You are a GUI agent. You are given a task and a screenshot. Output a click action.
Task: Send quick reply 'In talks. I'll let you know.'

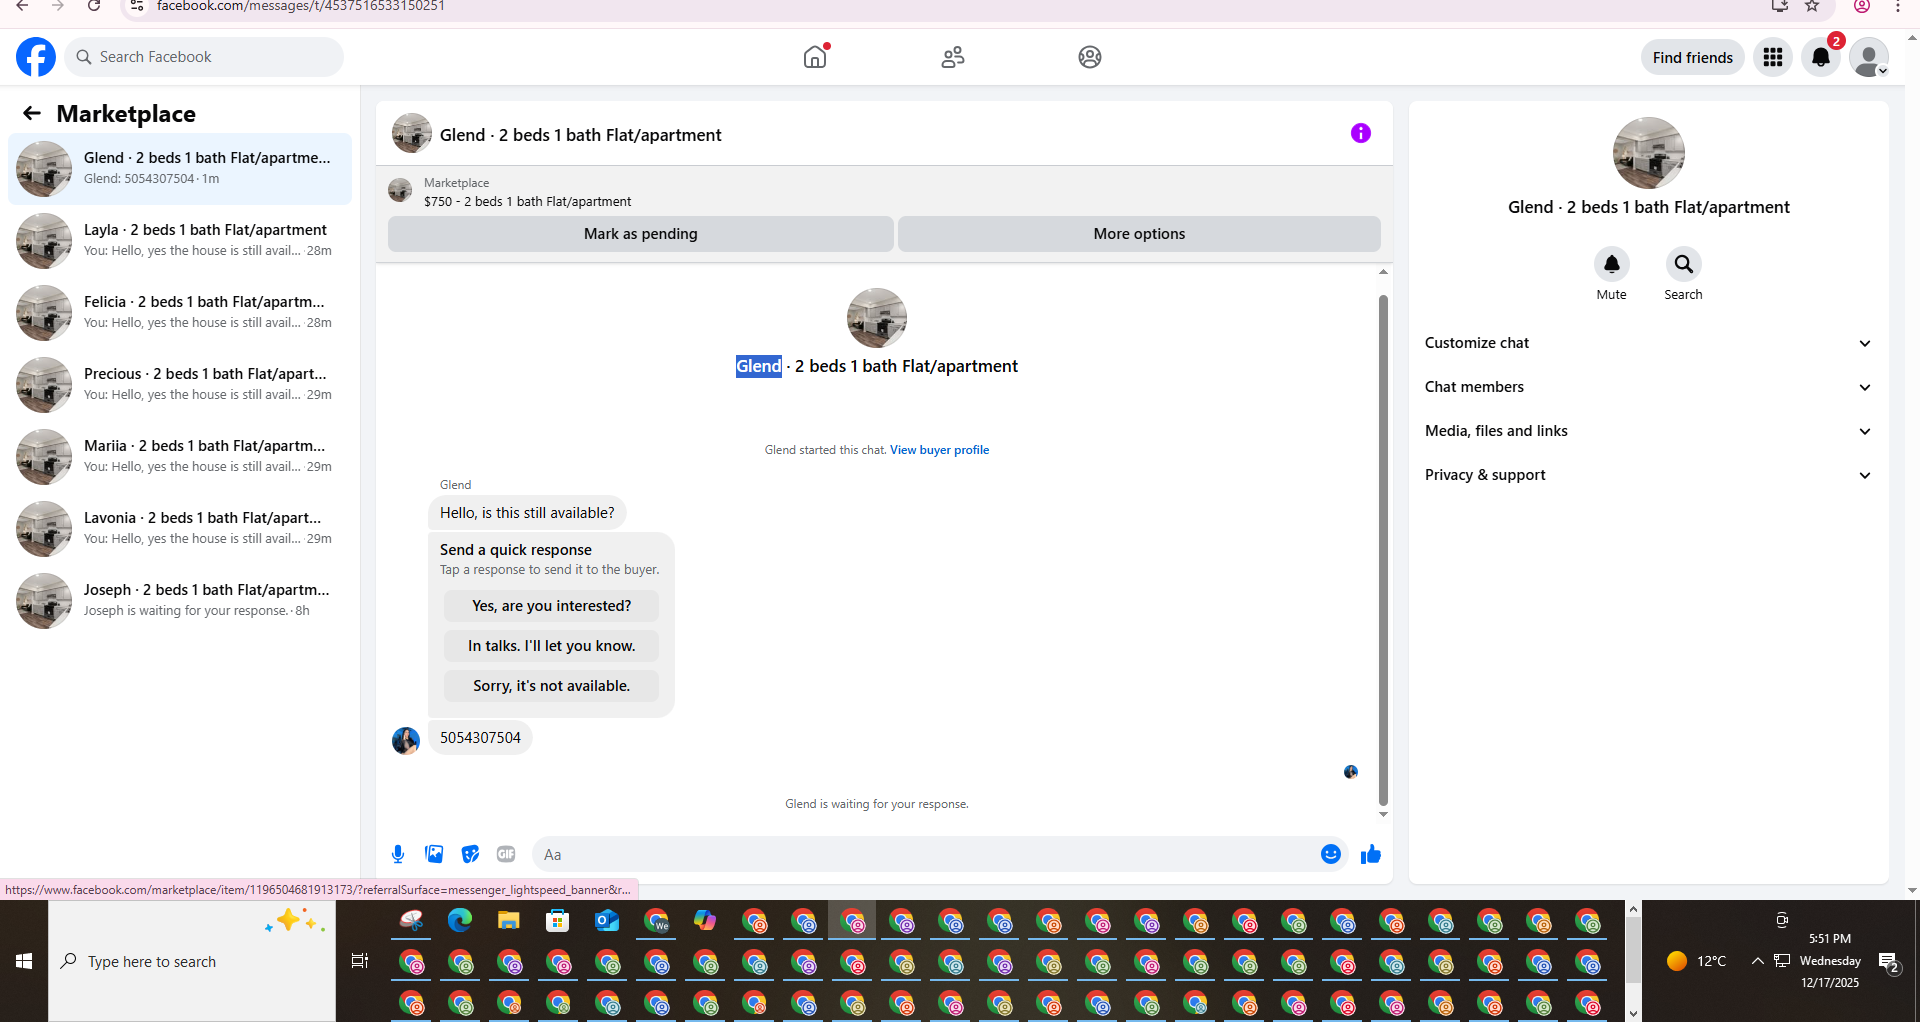(551, 646)
